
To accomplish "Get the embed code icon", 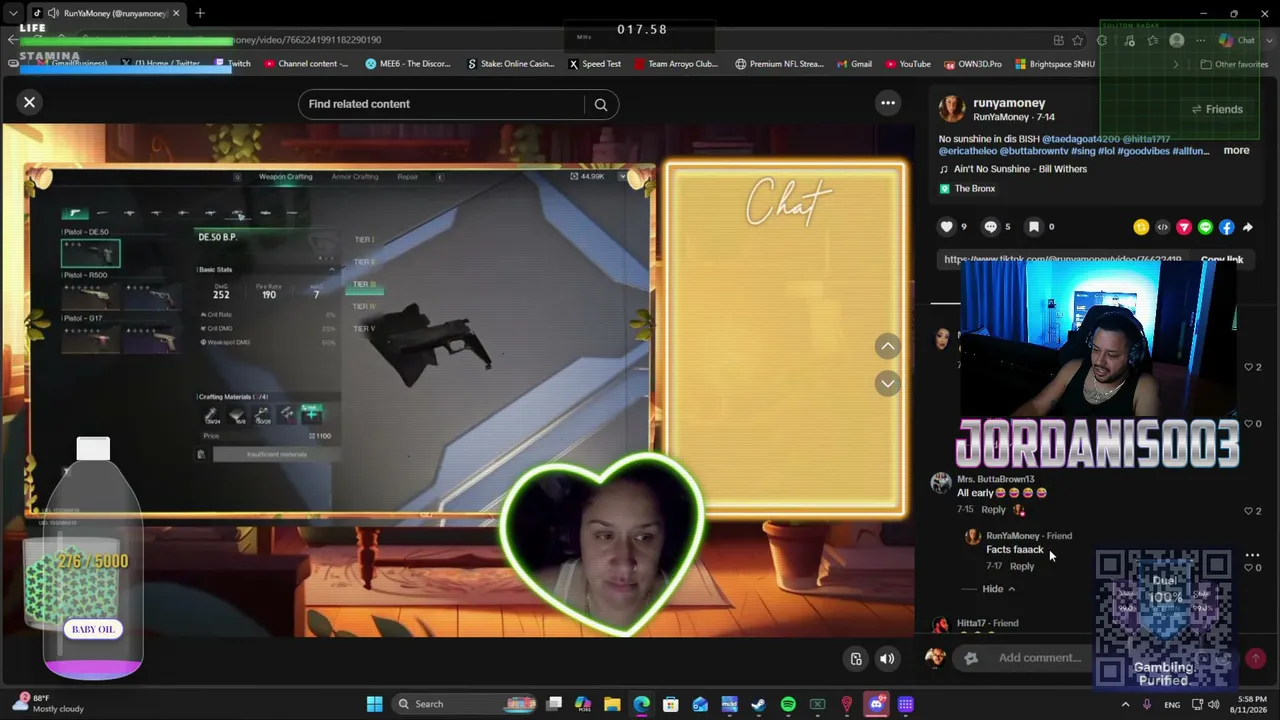I will (1162, 227).
